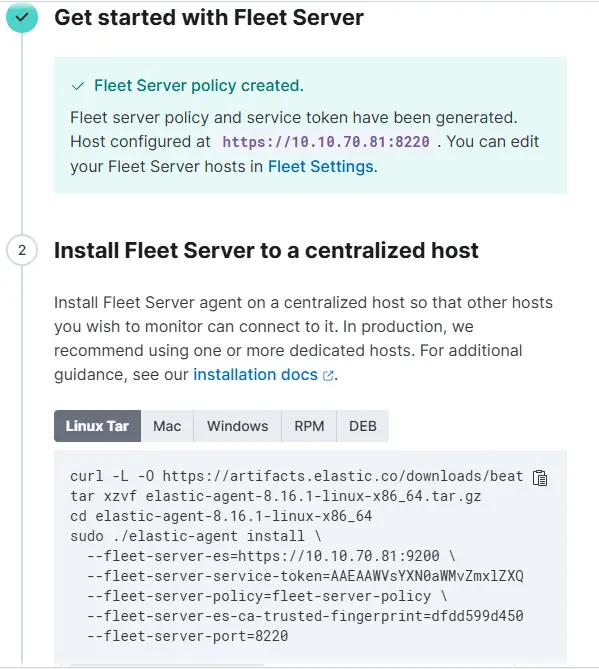Click the cd elastic-agent-8.16.1 line
The height and width of the screenshot is (669, 599).
pos(221,516)
